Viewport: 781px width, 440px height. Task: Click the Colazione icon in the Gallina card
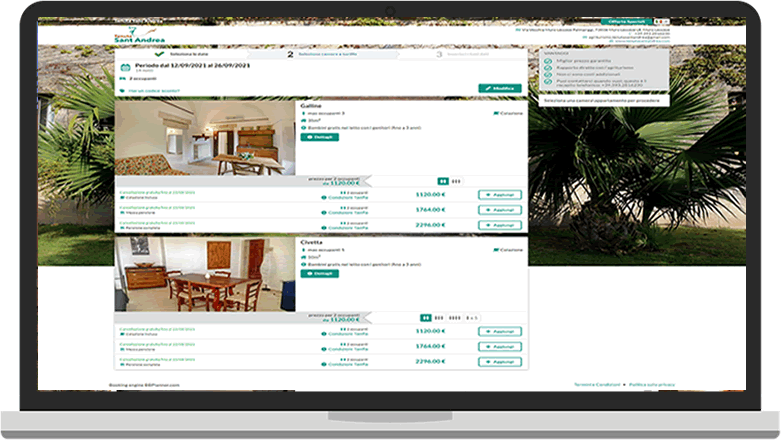[495, 114]
